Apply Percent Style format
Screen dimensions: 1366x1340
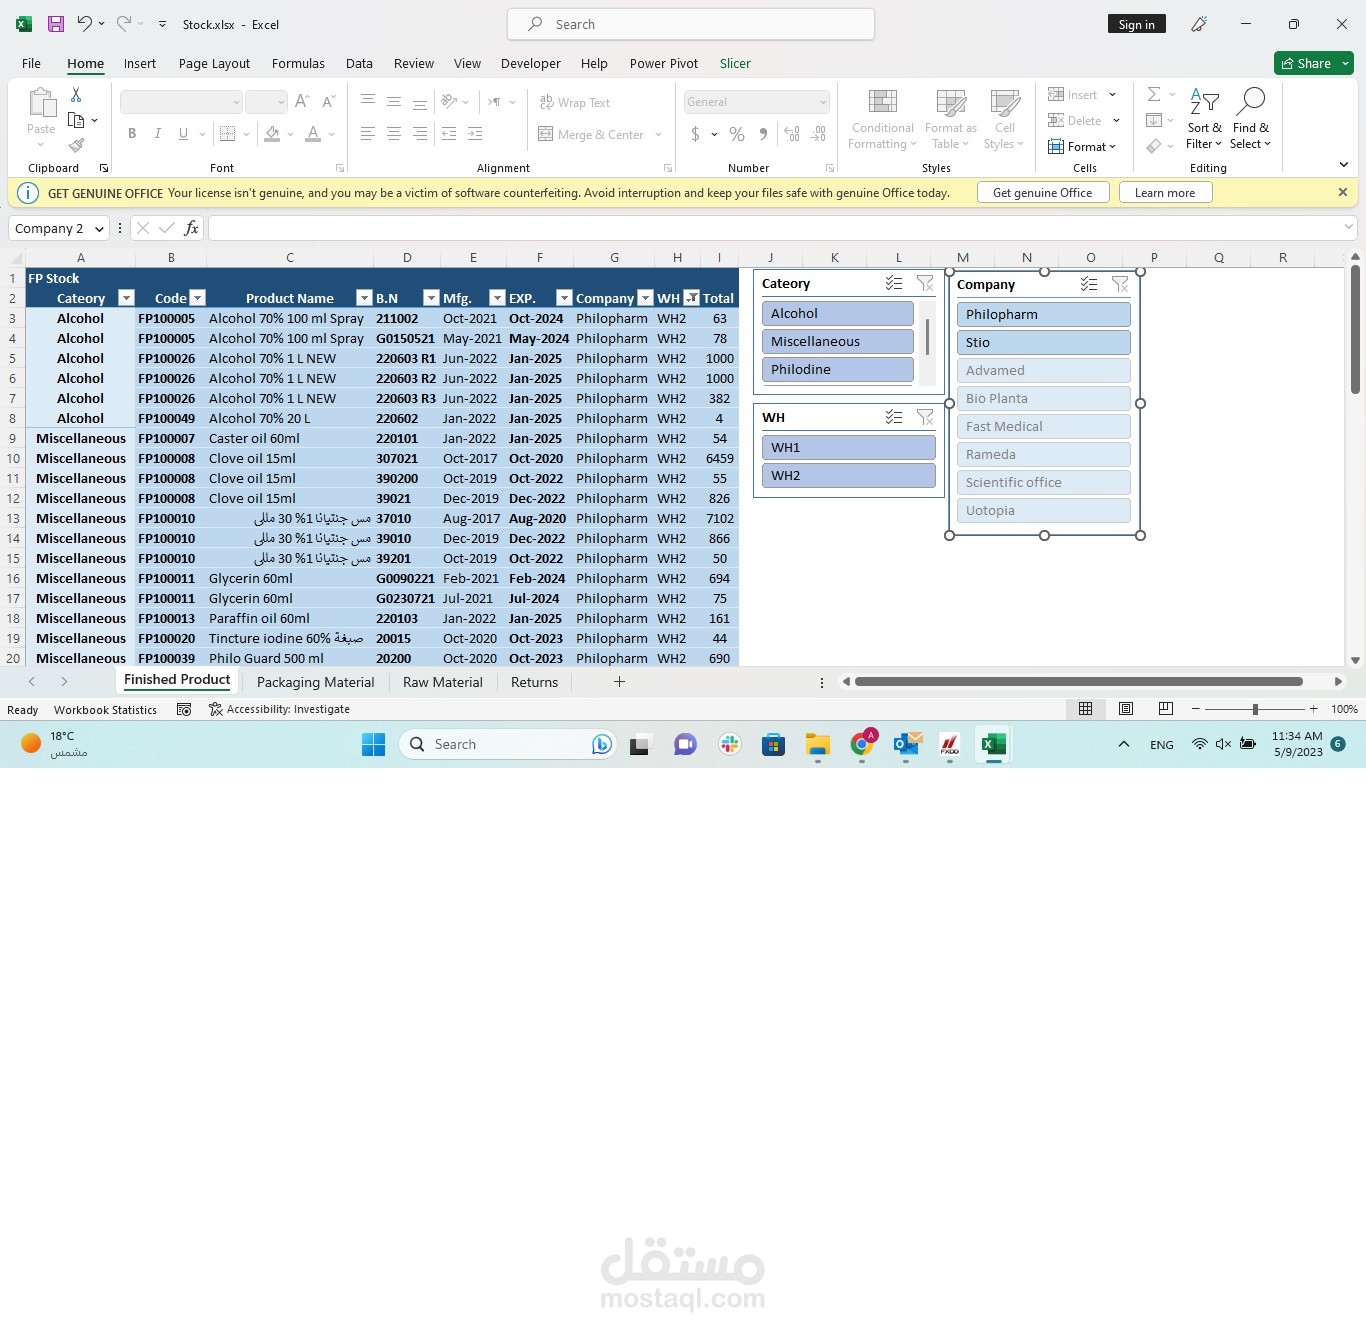tap(737, 134)
